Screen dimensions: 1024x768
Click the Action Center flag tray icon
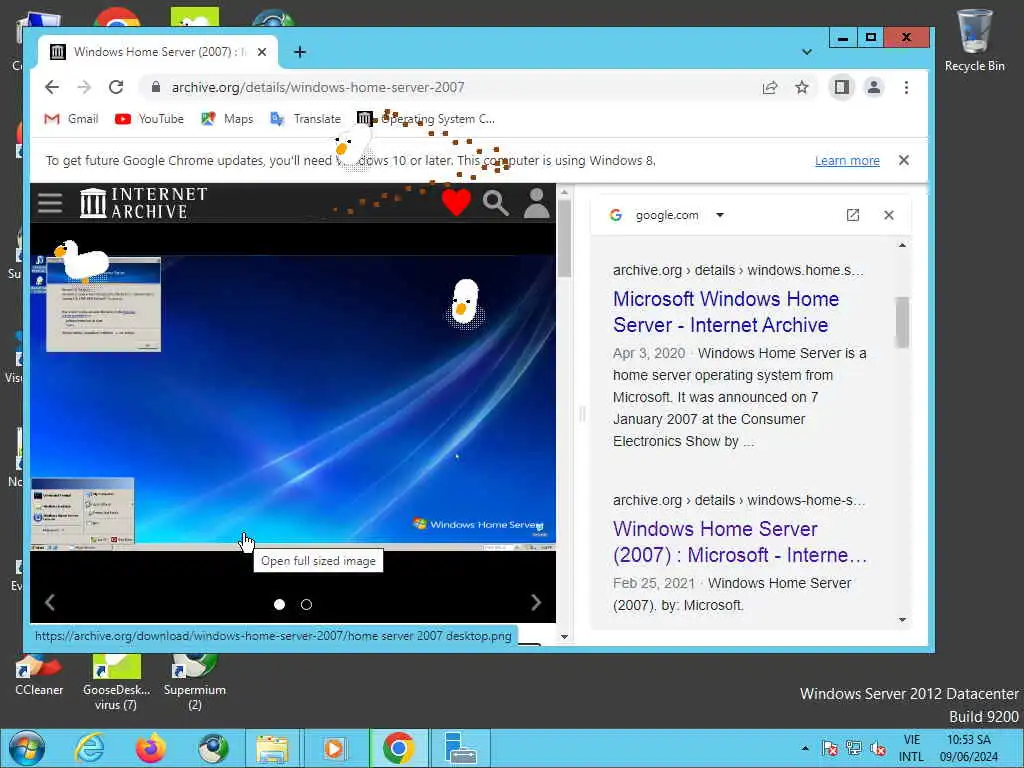coord(829,748)
